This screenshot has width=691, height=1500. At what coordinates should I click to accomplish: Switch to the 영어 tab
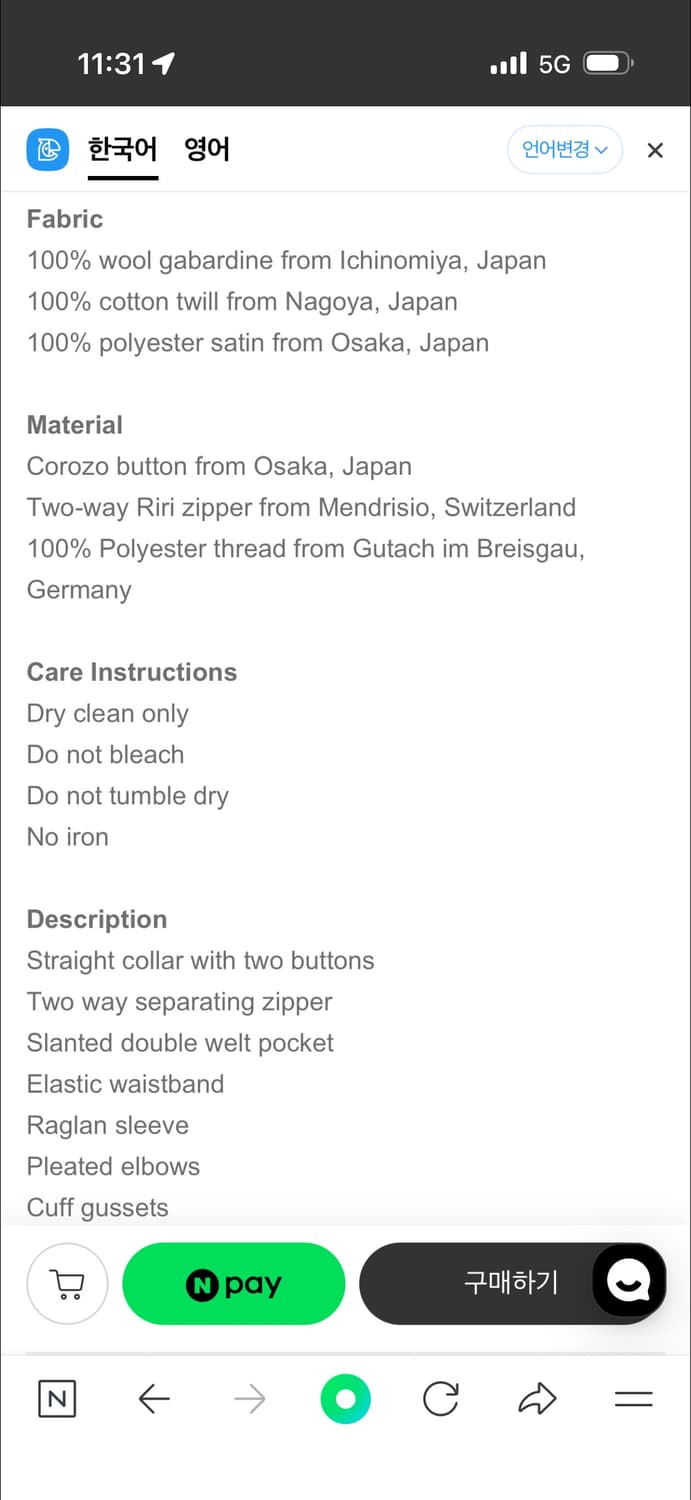[207, 151]
